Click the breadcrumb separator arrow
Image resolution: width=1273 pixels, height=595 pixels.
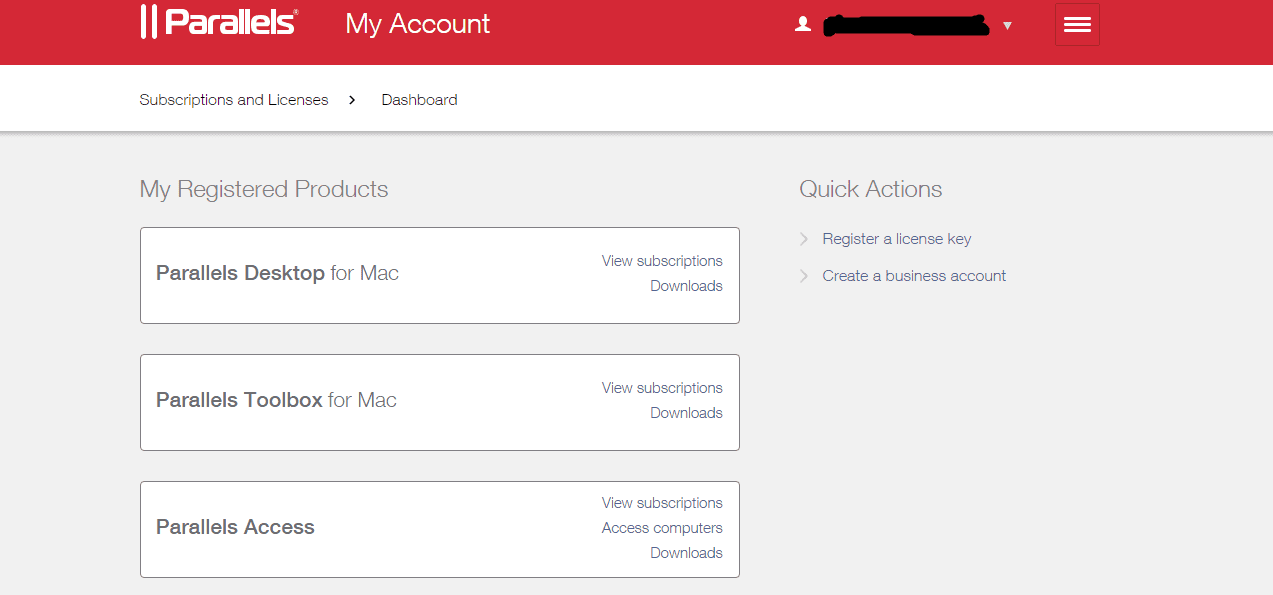352,100
